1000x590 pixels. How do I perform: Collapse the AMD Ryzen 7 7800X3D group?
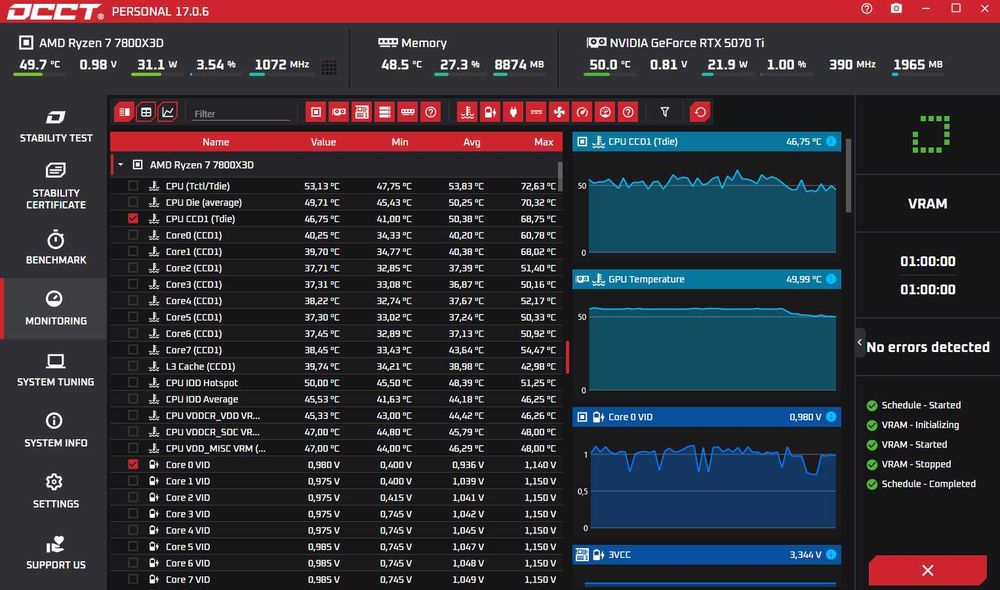[x=121, y=165]
